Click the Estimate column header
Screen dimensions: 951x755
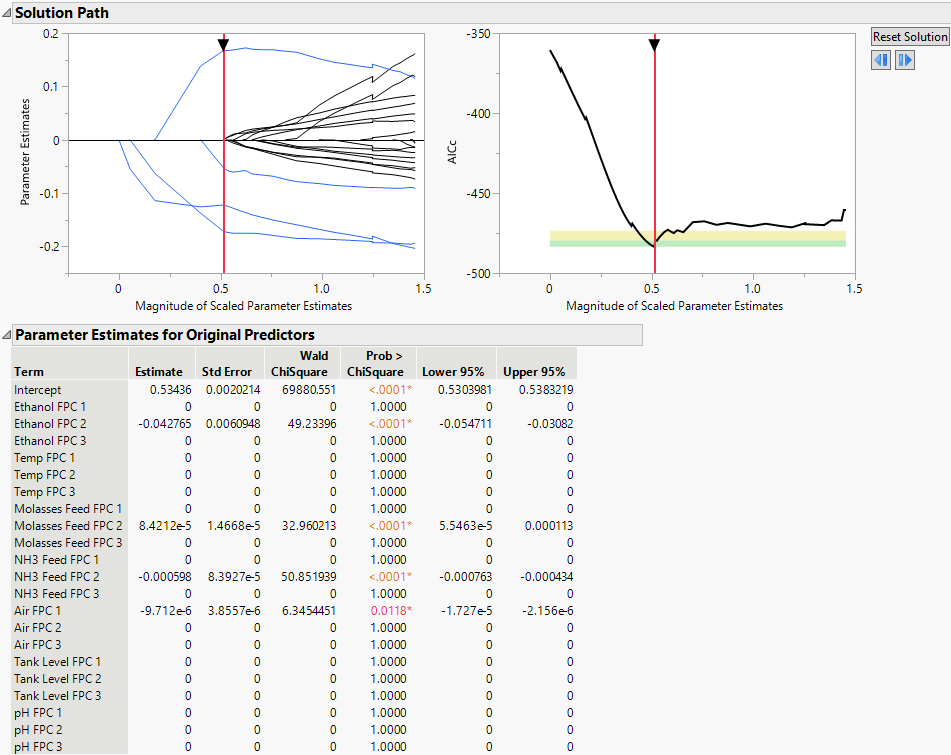158,372
